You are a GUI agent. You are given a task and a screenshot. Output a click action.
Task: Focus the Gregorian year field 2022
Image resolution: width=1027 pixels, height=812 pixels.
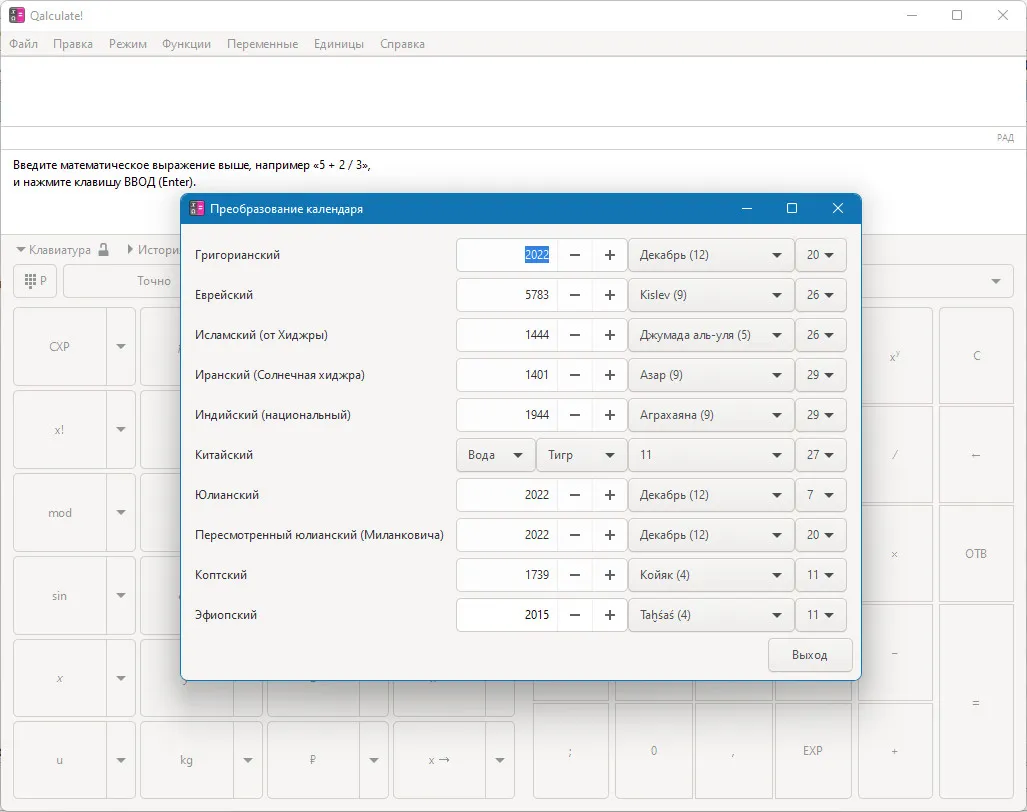click(x=507, y=255)
